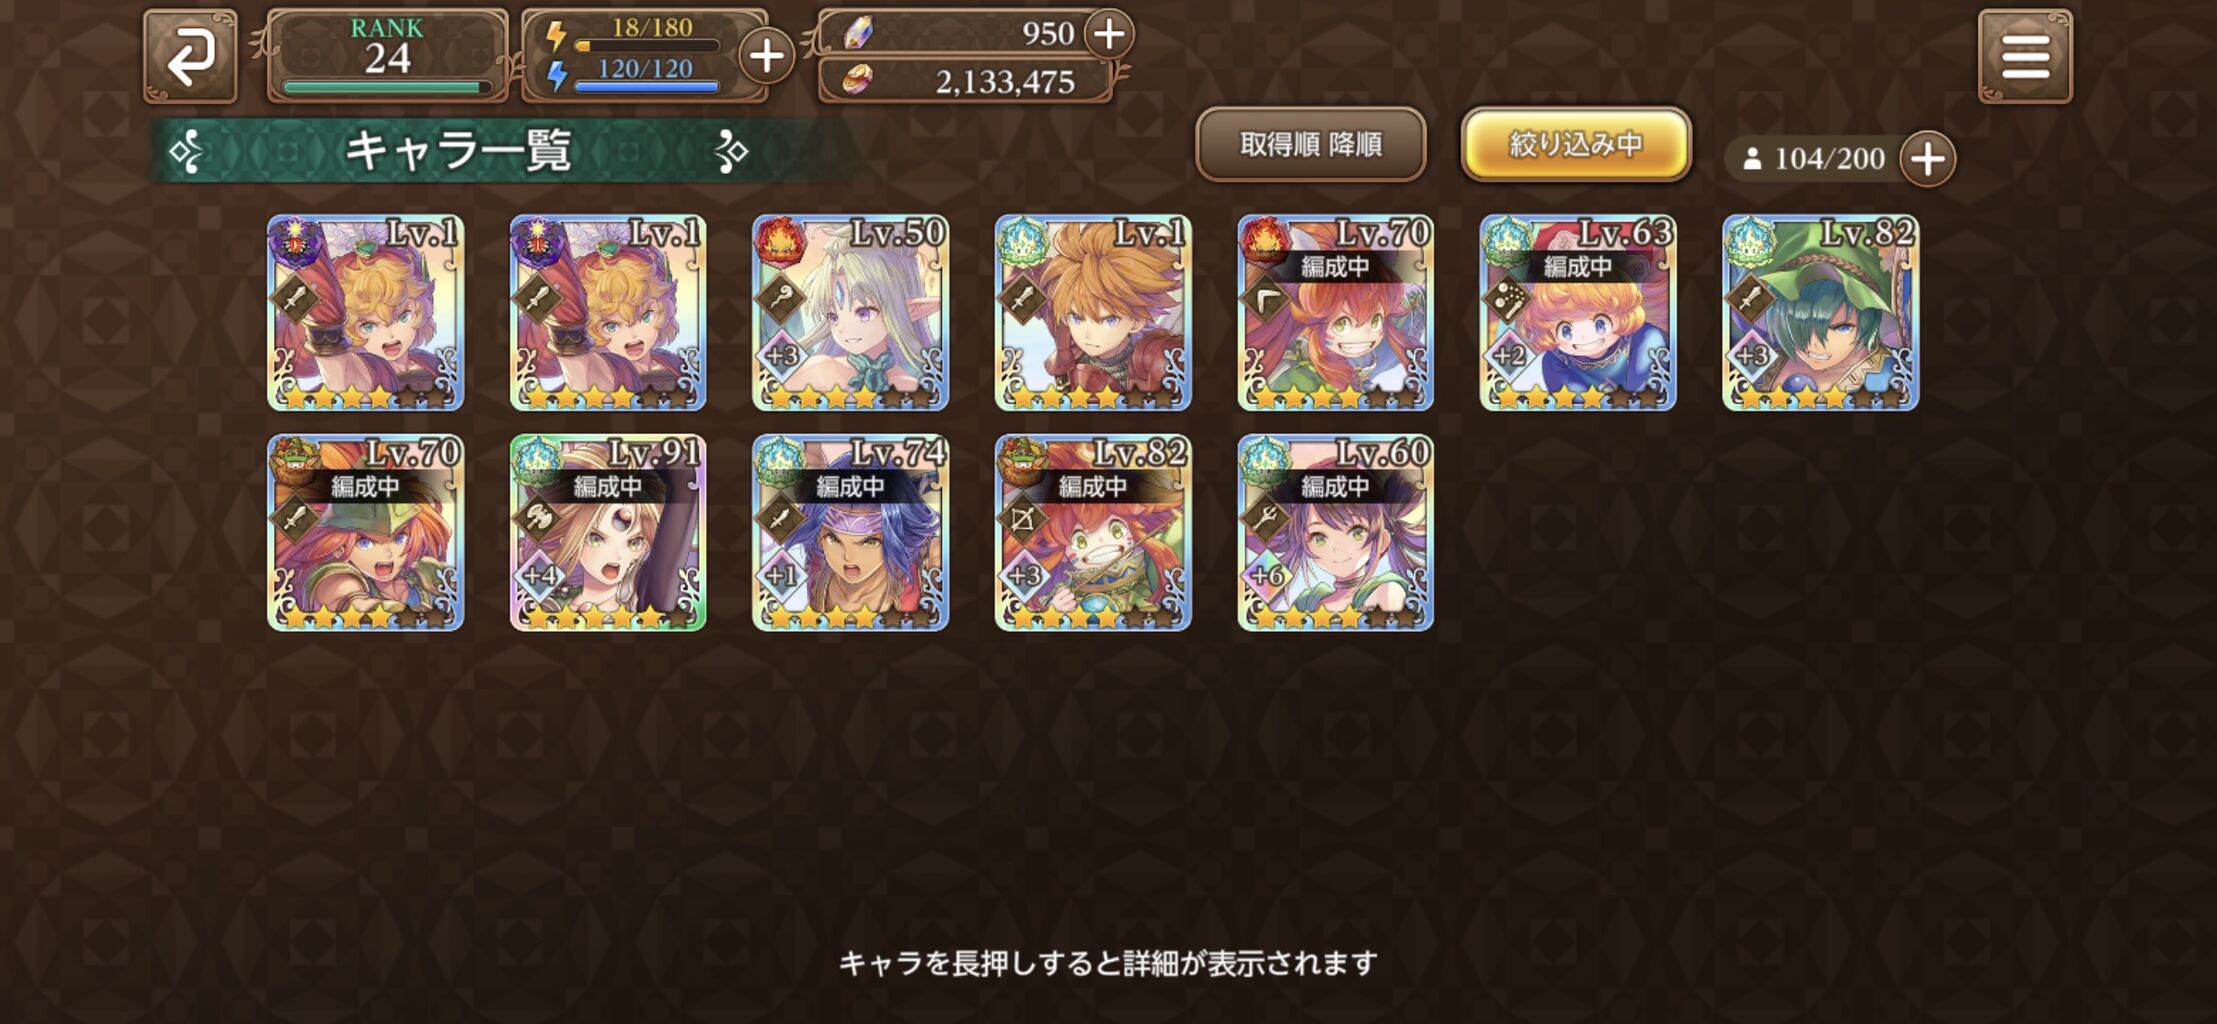Click the キャラ一覧 title banner
2217x1024 pixels.
(460, 151)
